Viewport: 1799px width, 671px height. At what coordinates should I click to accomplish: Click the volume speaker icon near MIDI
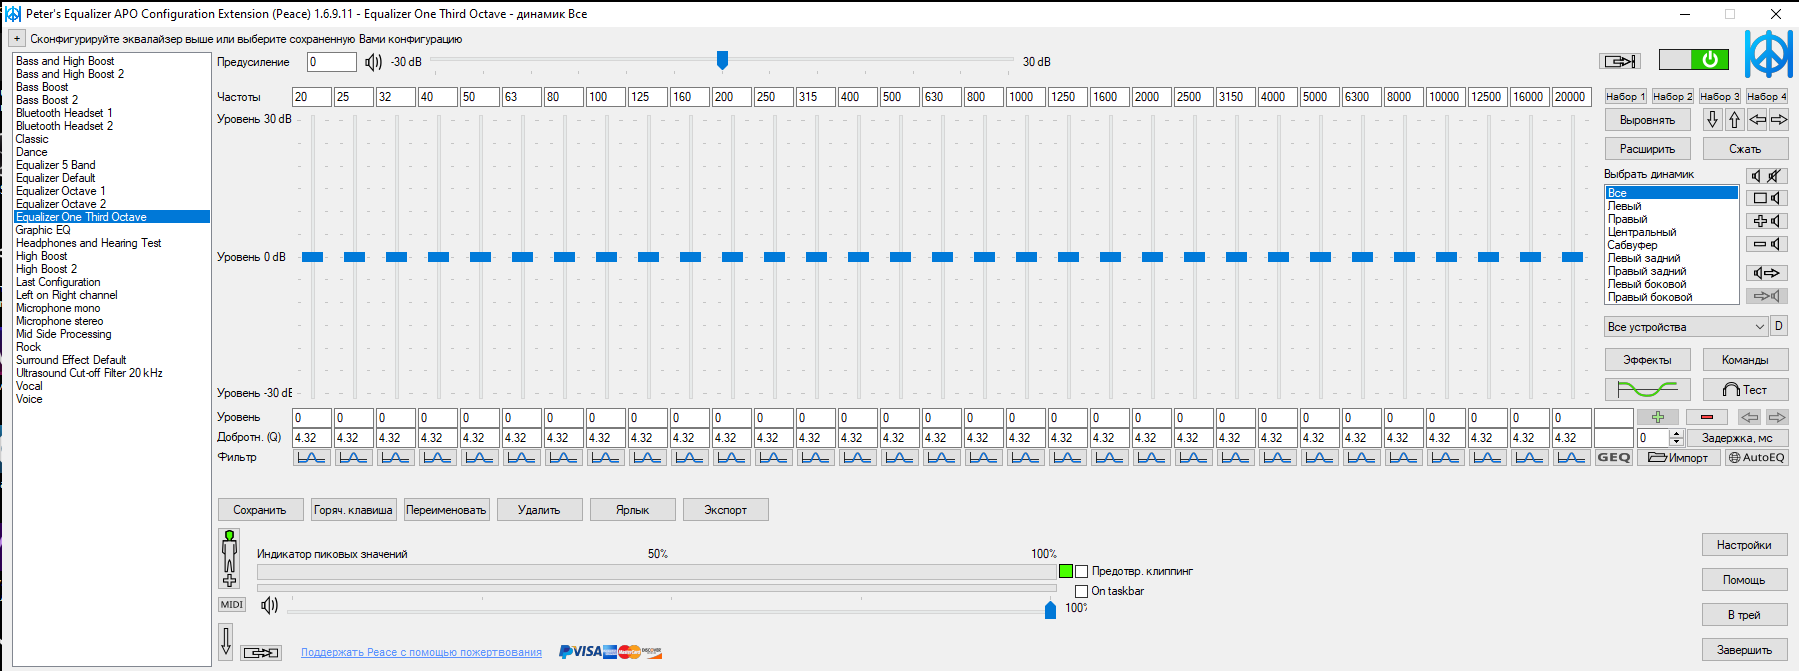(269, 605)
